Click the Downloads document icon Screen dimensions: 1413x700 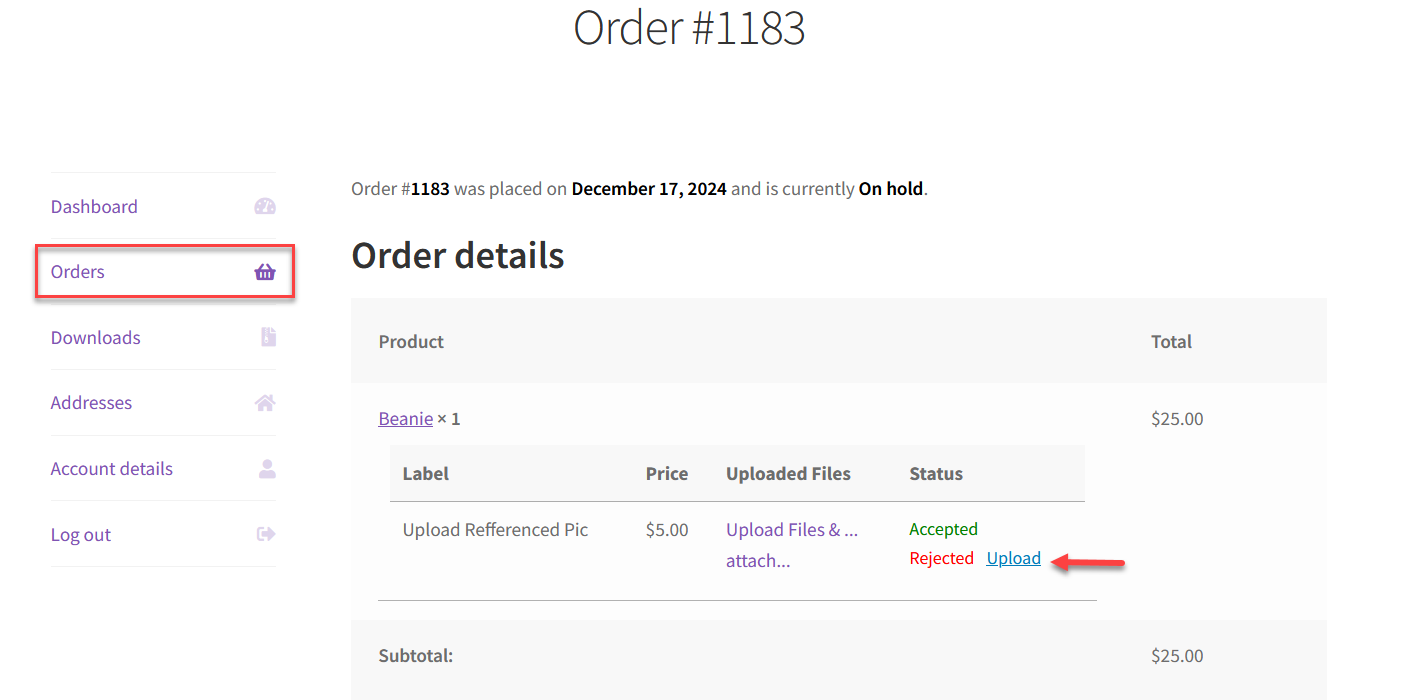coord(267,337)
